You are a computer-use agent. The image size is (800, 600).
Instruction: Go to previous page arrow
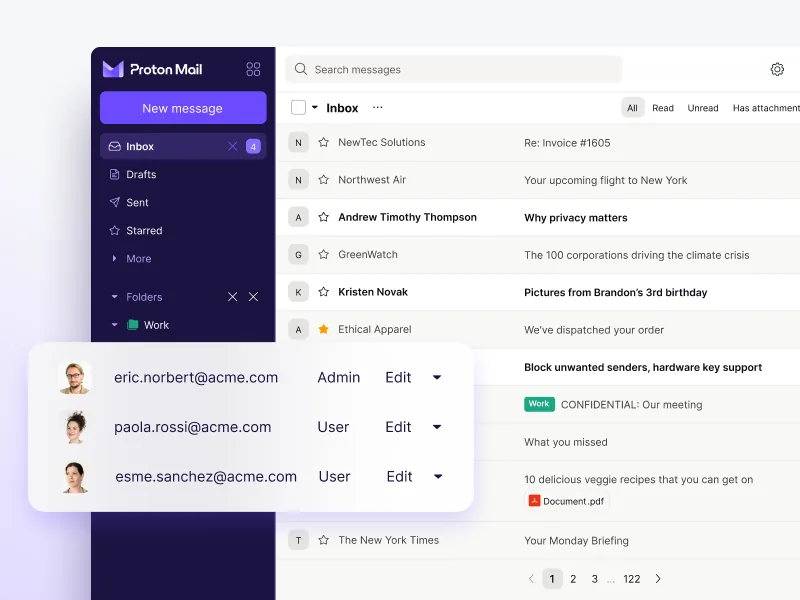pyautogui.click(x=532, y=579)
